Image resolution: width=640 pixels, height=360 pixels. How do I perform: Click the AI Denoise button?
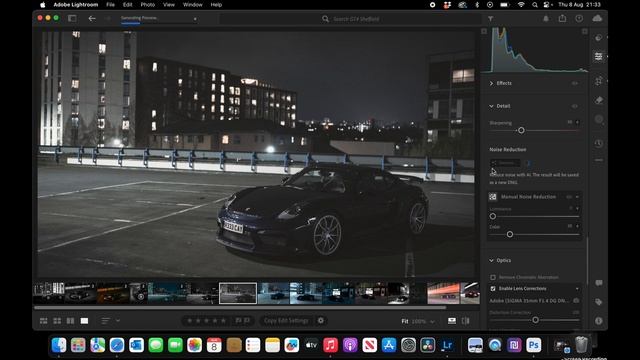505,163
